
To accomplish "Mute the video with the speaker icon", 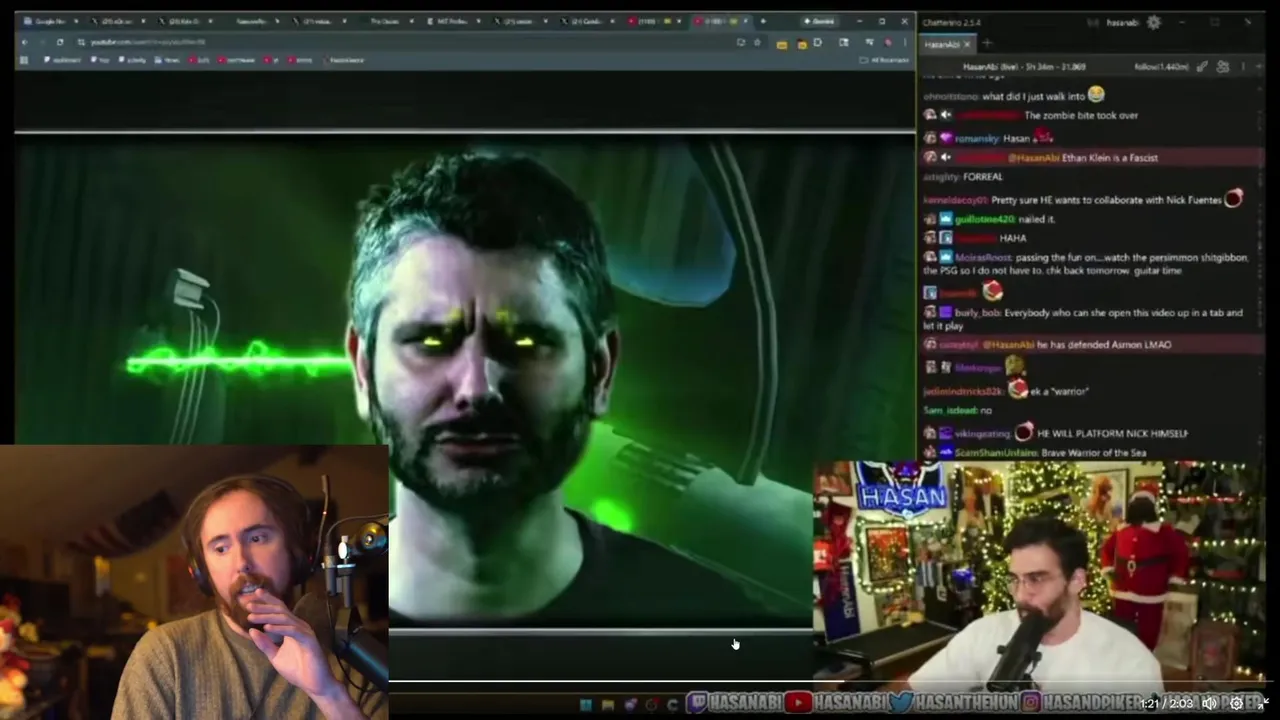I will coord(1209,703).
